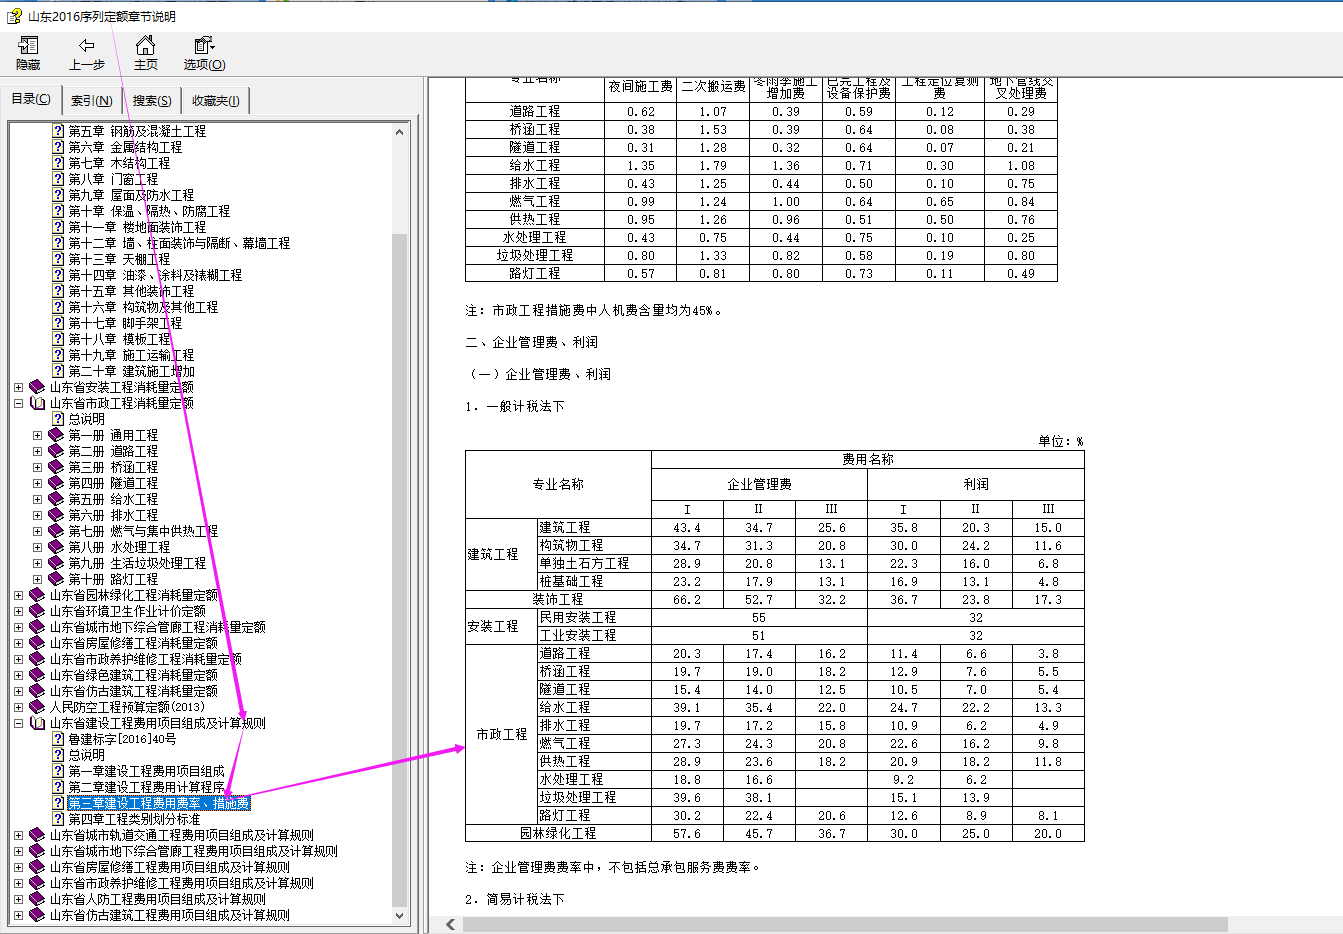The height and width of the screenshot is (934, 1343).
Task: Expand 山东省城市地下综合管廊工程消耗量定额 node
Action: (18, 627)
